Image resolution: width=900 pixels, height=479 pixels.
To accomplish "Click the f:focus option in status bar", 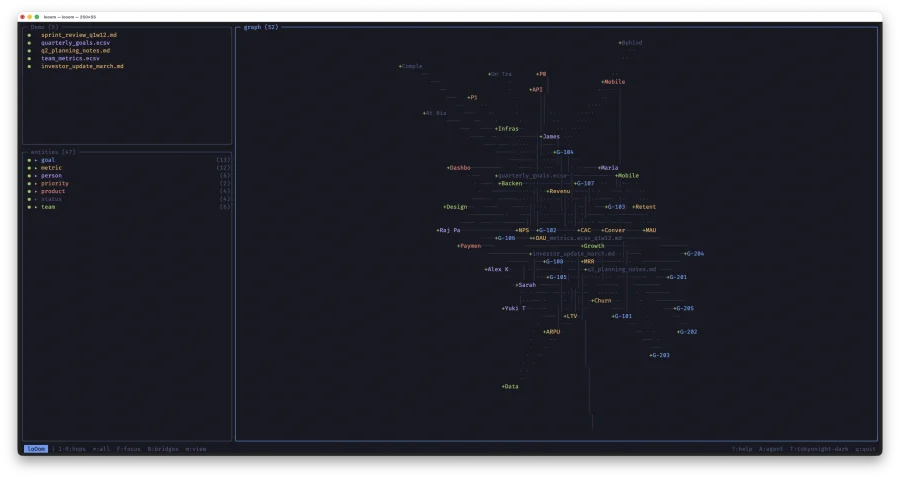I will pos(129,449).
